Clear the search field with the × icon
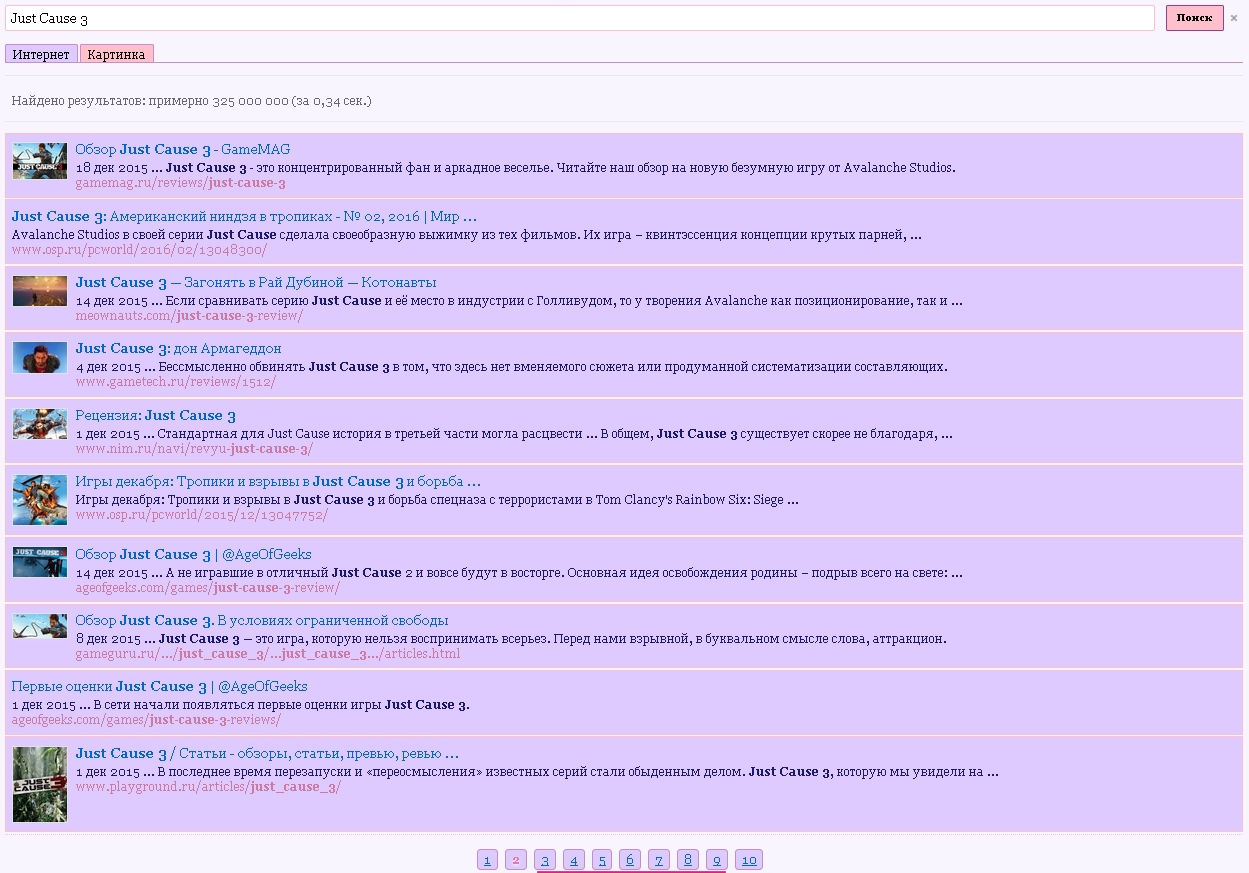Viewport: 1249px width, 873px height. tap(1233, 18)
